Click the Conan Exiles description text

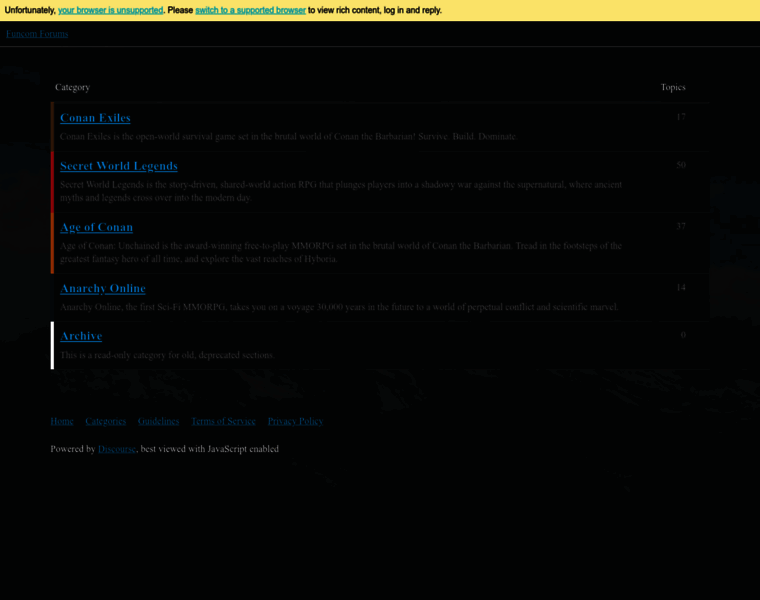coord(288,137)
